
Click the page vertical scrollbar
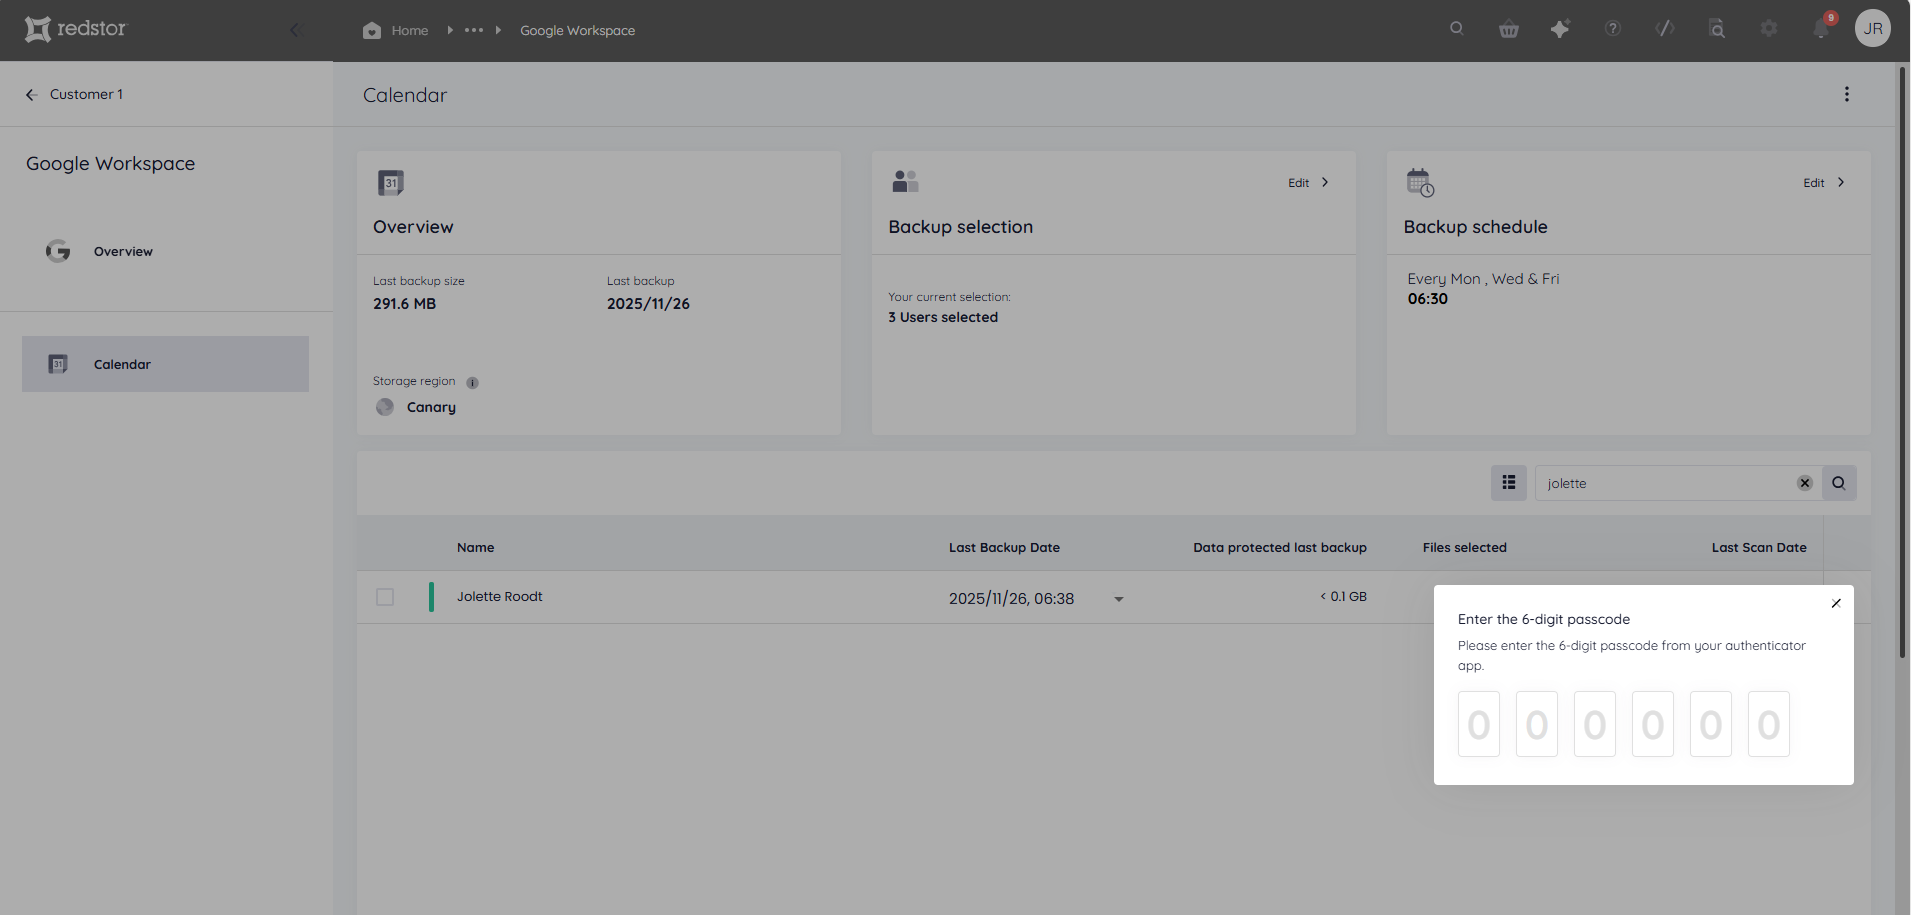point(1902,362)
